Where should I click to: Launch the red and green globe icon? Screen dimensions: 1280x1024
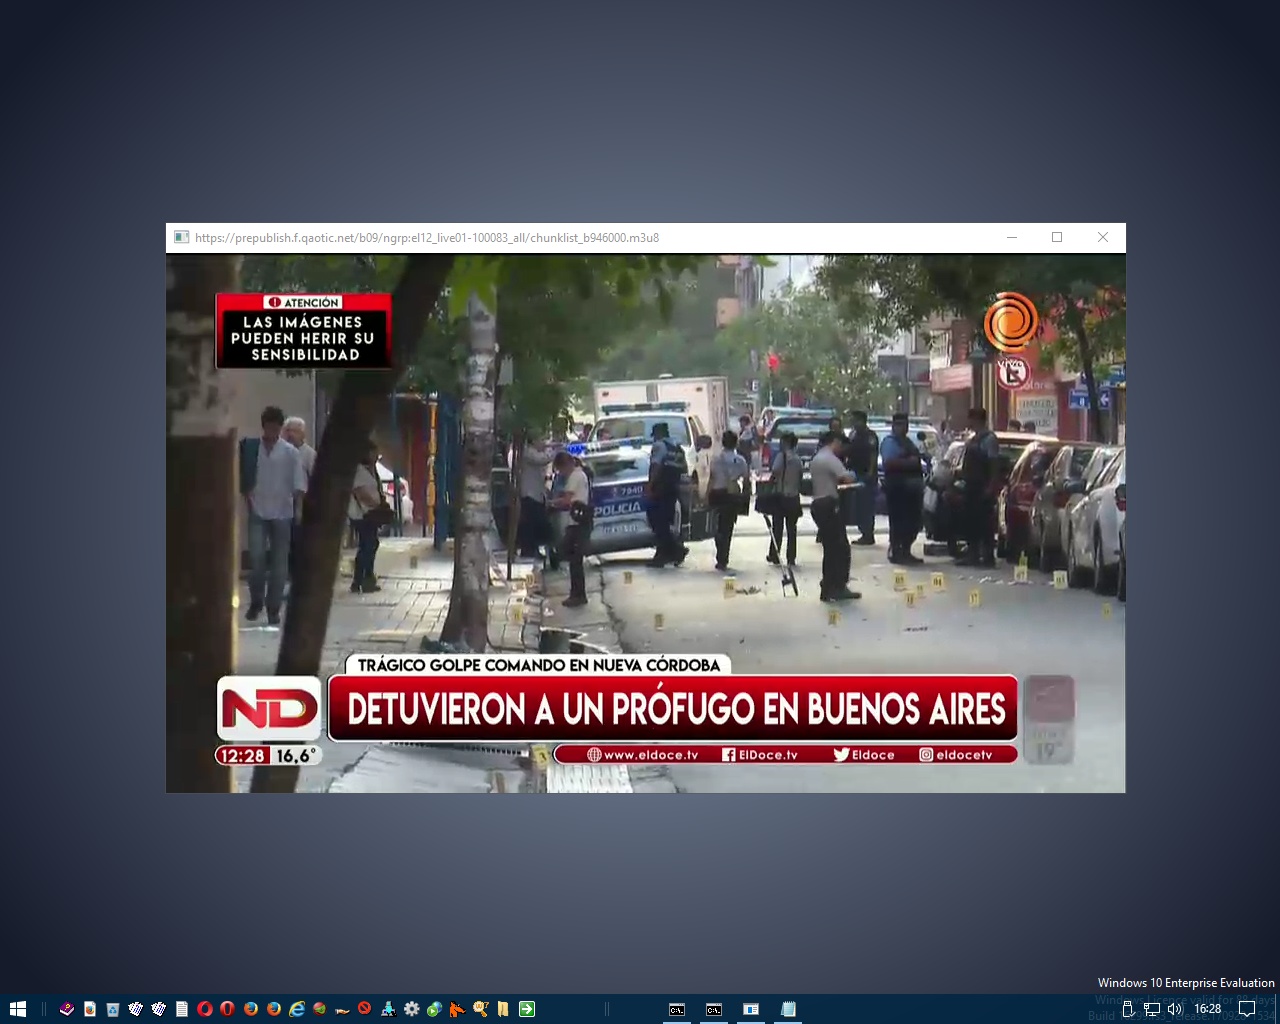coord(320,1009)
